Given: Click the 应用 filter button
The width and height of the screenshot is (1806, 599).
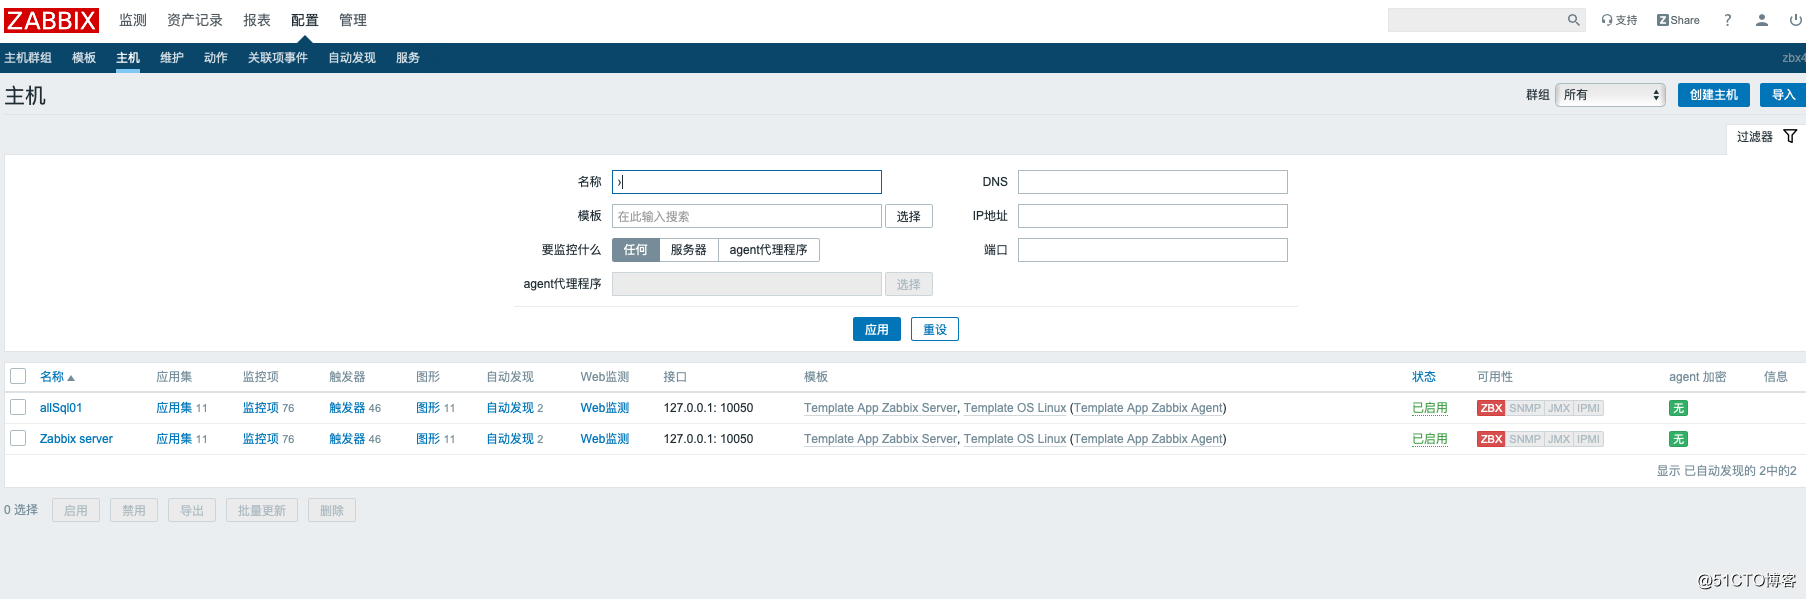Looking at the screenshot, I should (x=877, y=329).
